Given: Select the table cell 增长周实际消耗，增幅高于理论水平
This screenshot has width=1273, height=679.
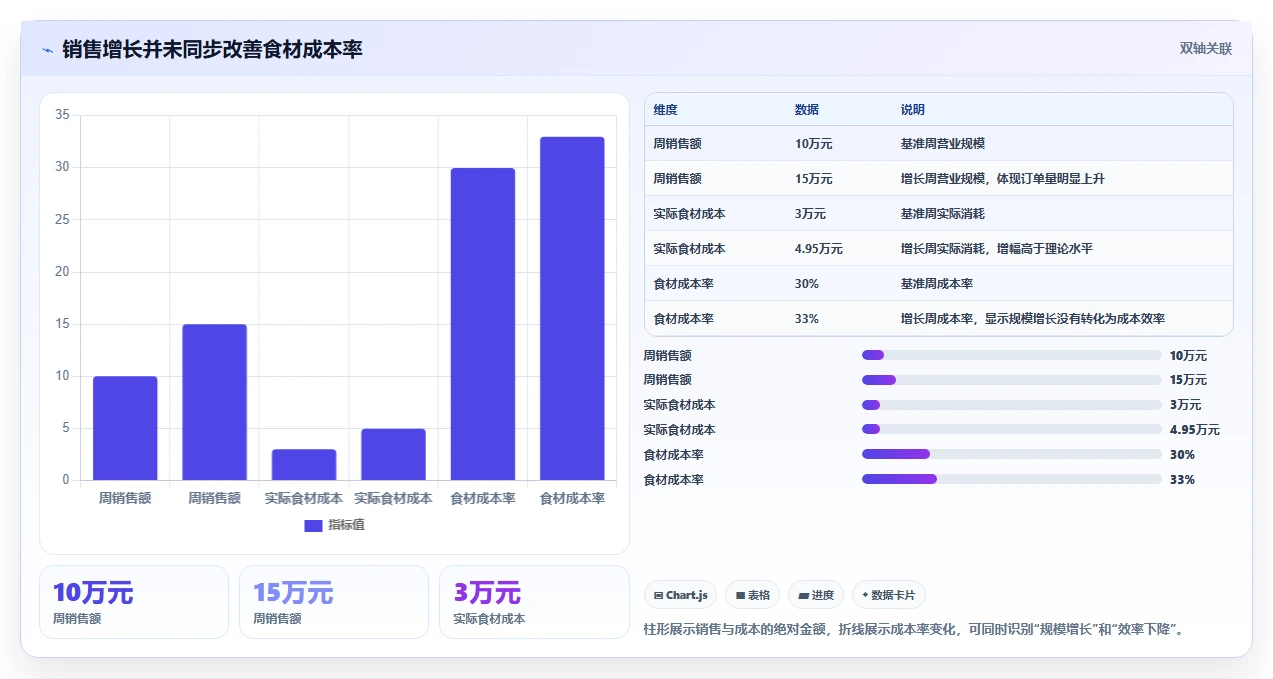Looking at the screenshot, I should pos(997,249).
